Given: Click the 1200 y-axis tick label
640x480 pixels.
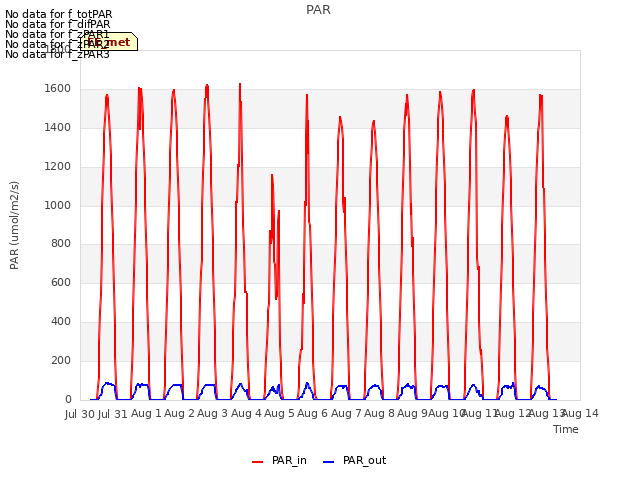Looking at the screenshot, I should pos(58,167).
